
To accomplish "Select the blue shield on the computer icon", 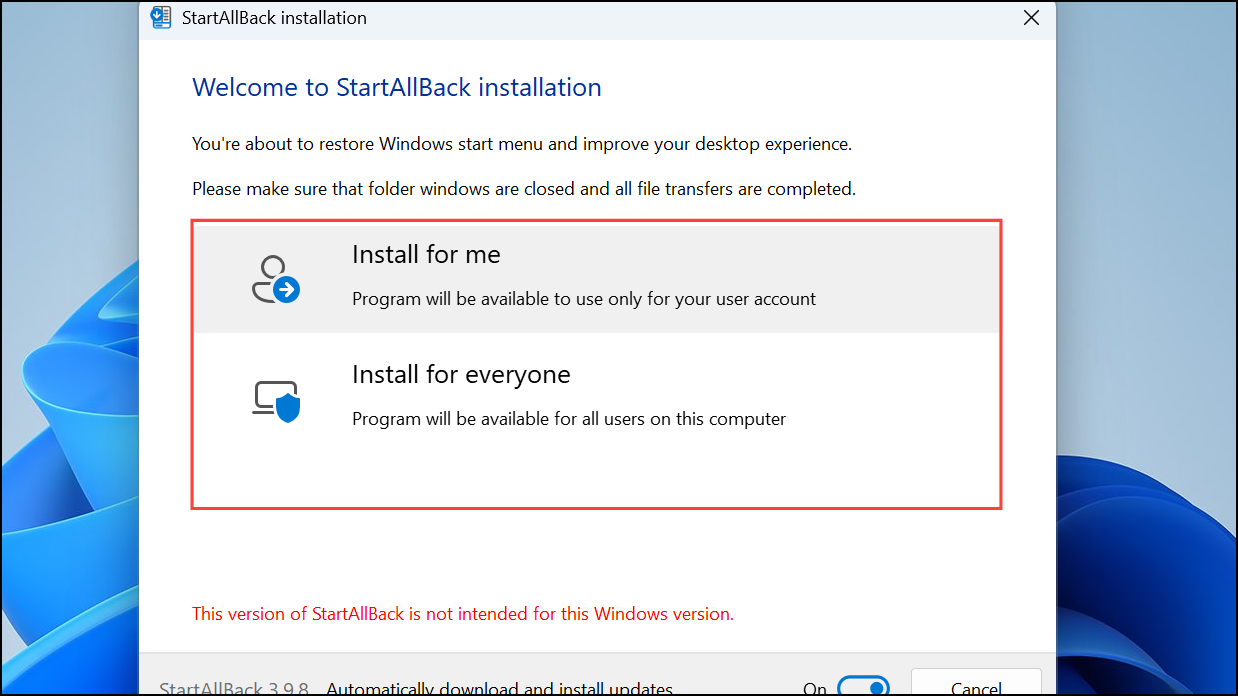I will point(287,410).
